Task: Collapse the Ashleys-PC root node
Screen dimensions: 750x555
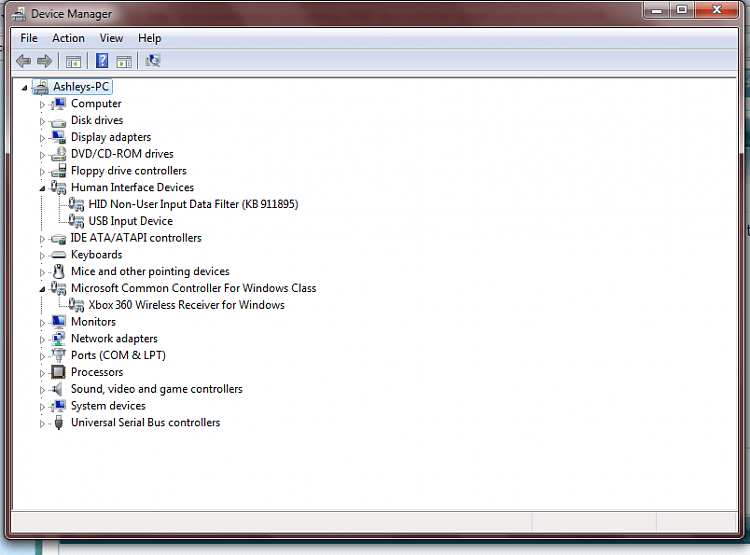Action: coord(24,88)
